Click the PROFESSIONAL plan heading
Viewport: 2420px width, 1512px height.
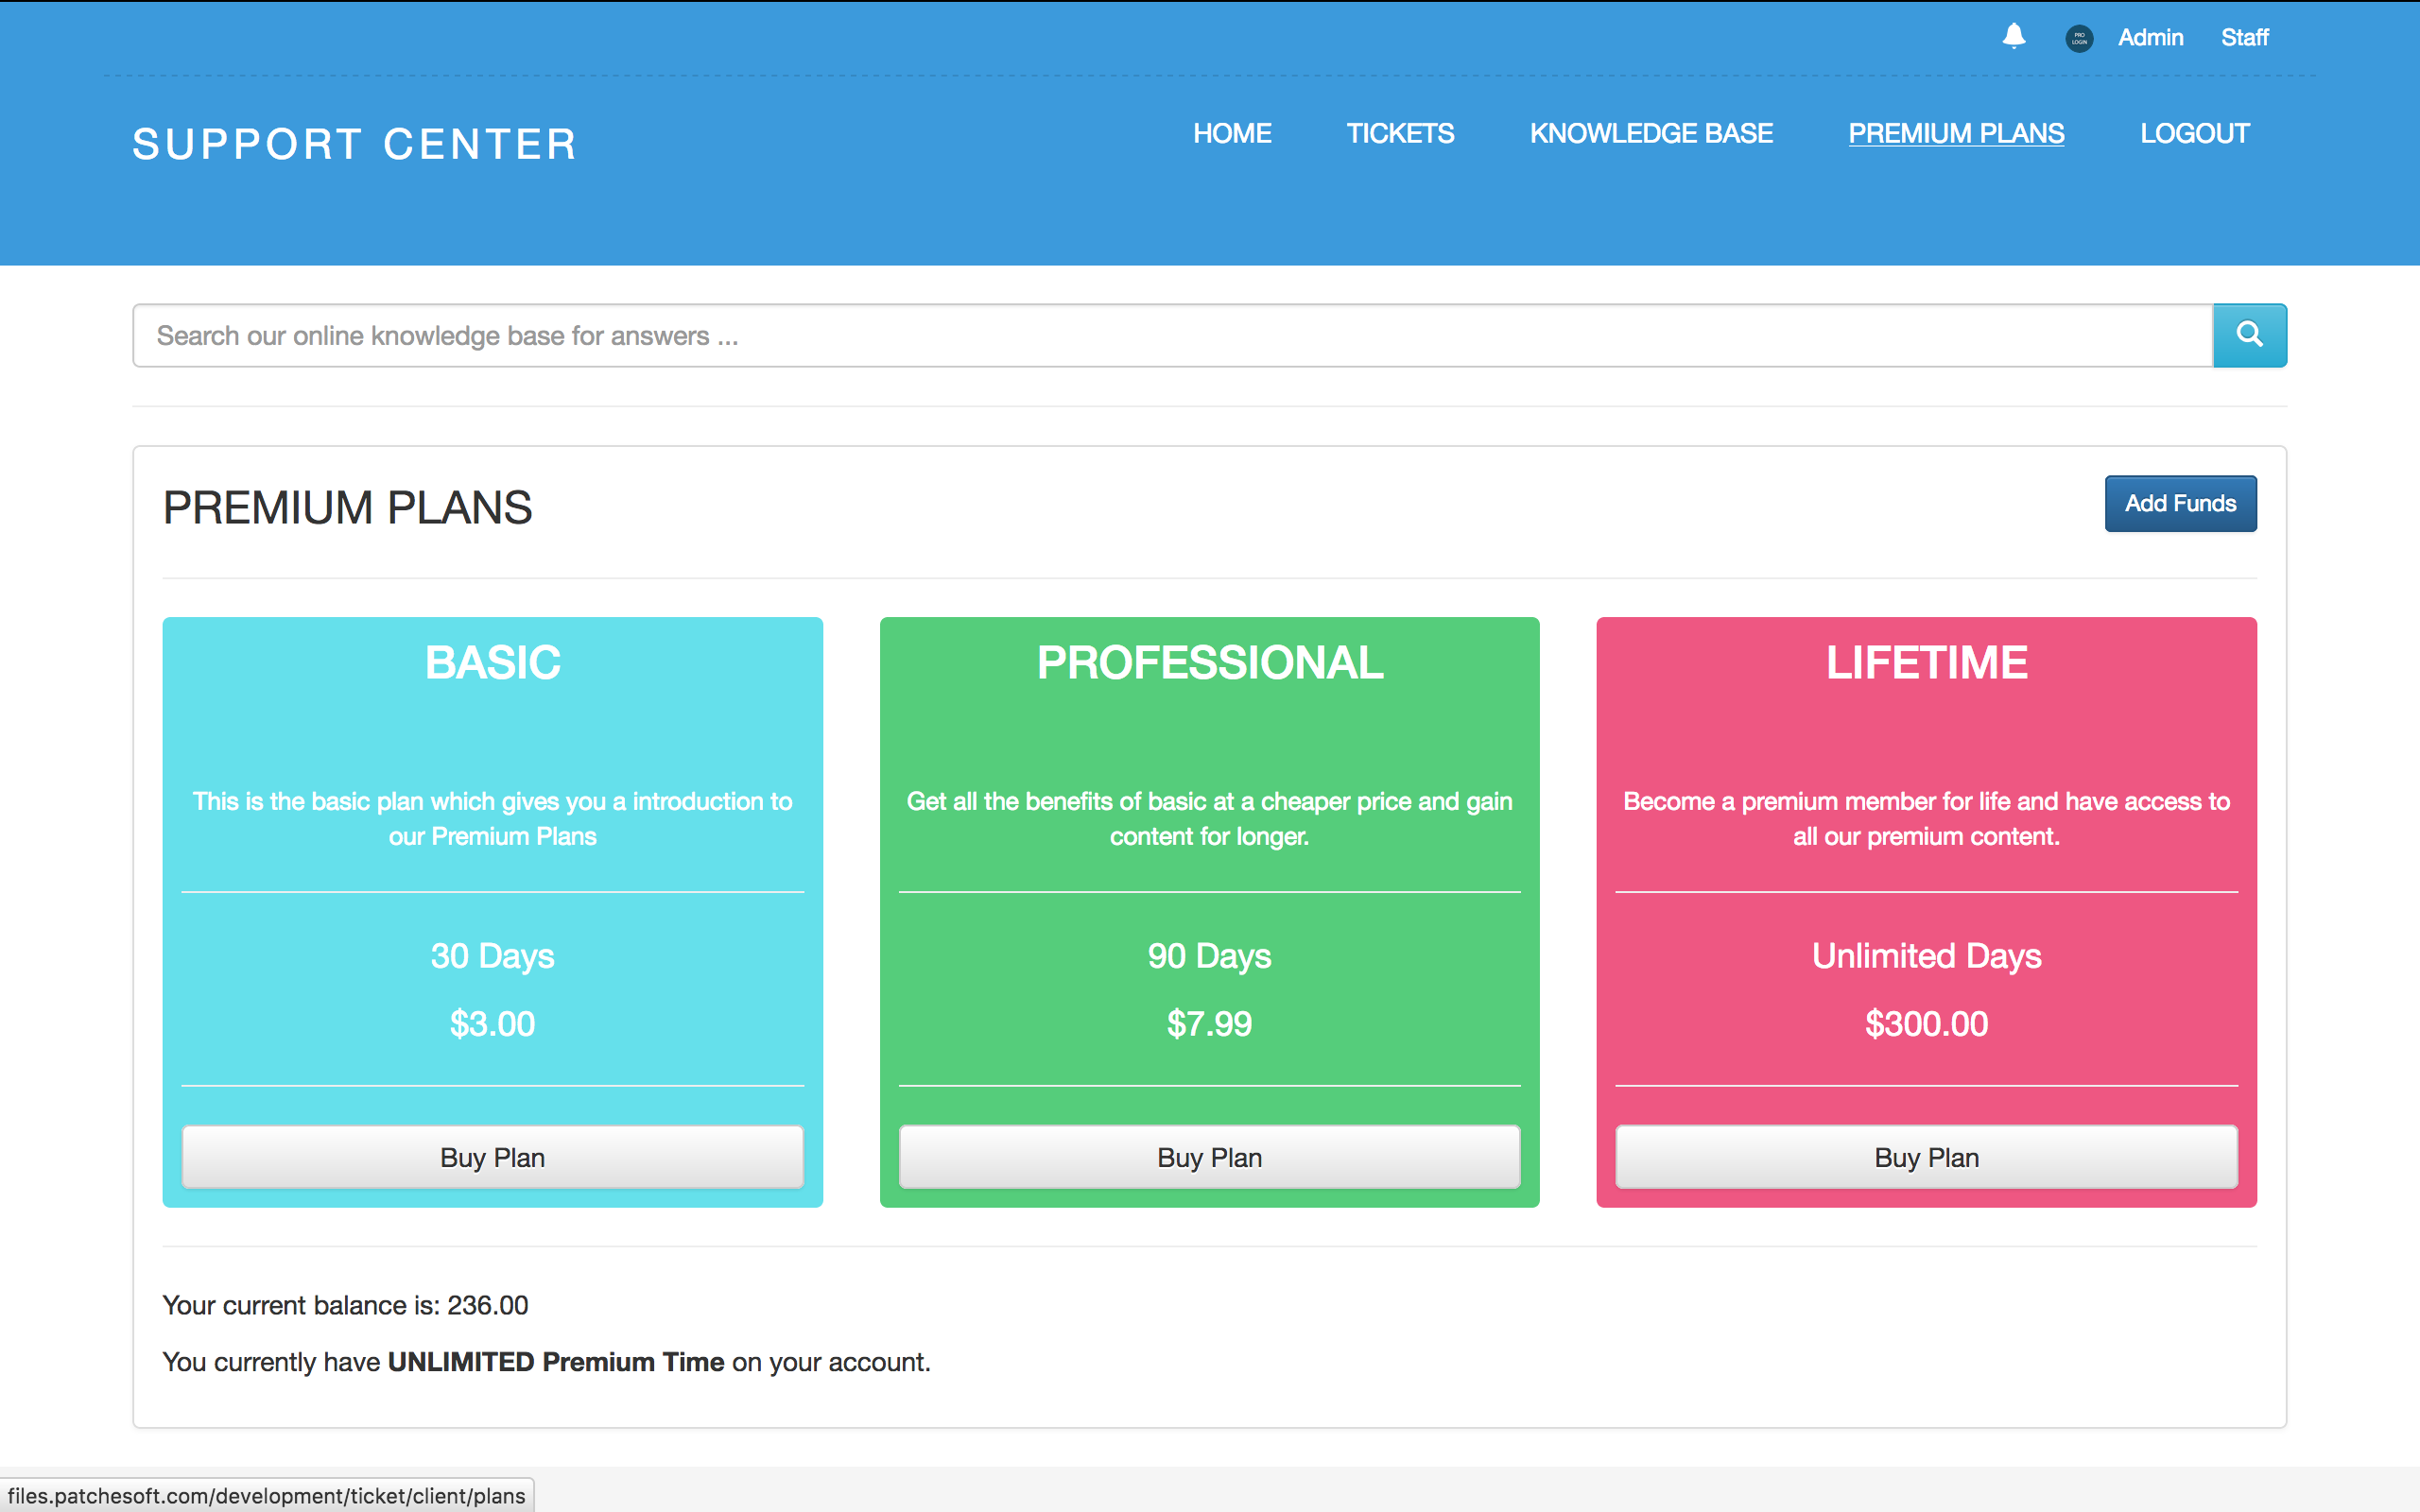[1209, 662]
